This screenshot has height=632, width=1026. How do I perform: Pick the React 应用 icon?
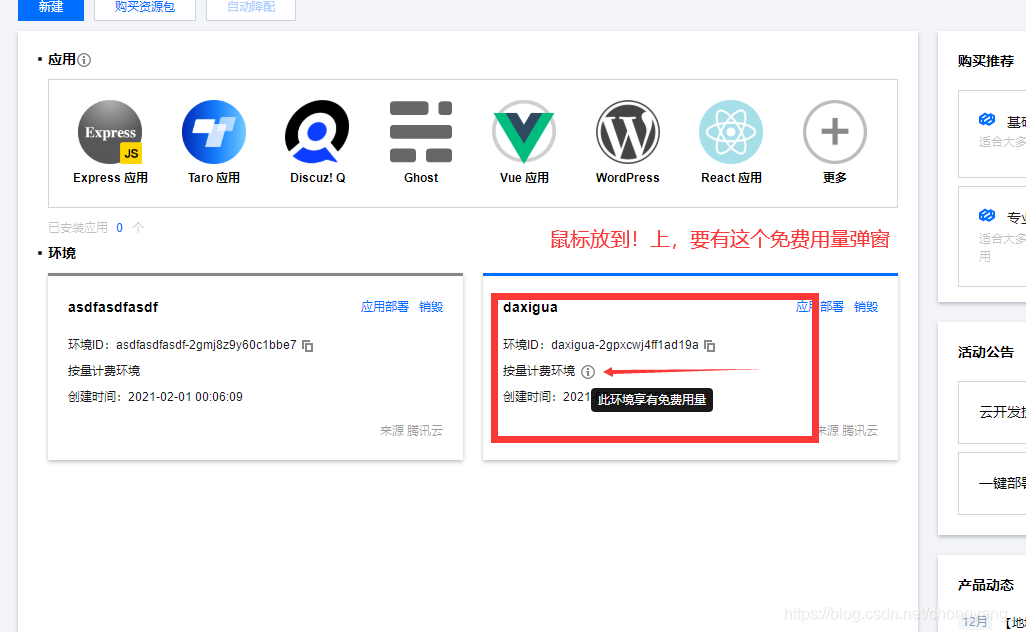point(731,132)
